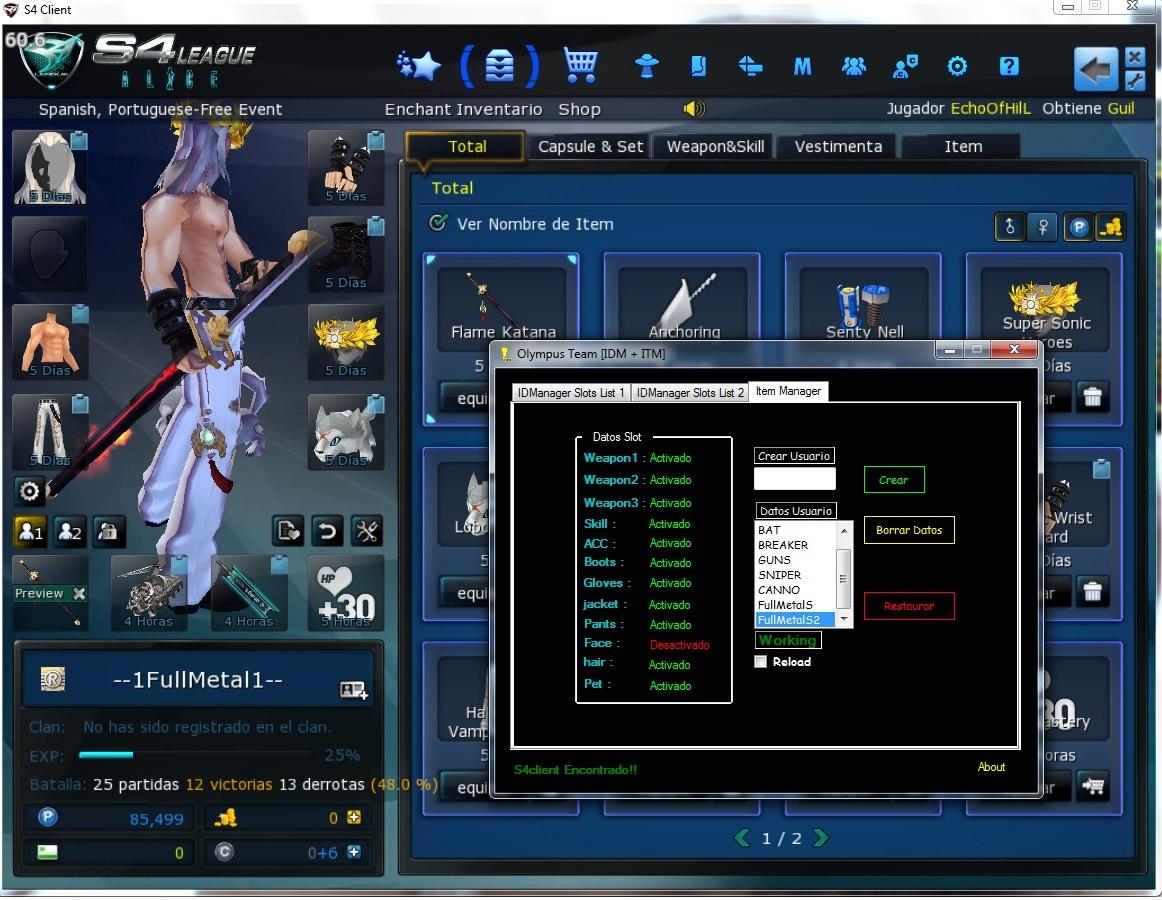The image size is (1162, 900).
Task: Open the Enchant star icon in top bar
Action: pos(419,66)
